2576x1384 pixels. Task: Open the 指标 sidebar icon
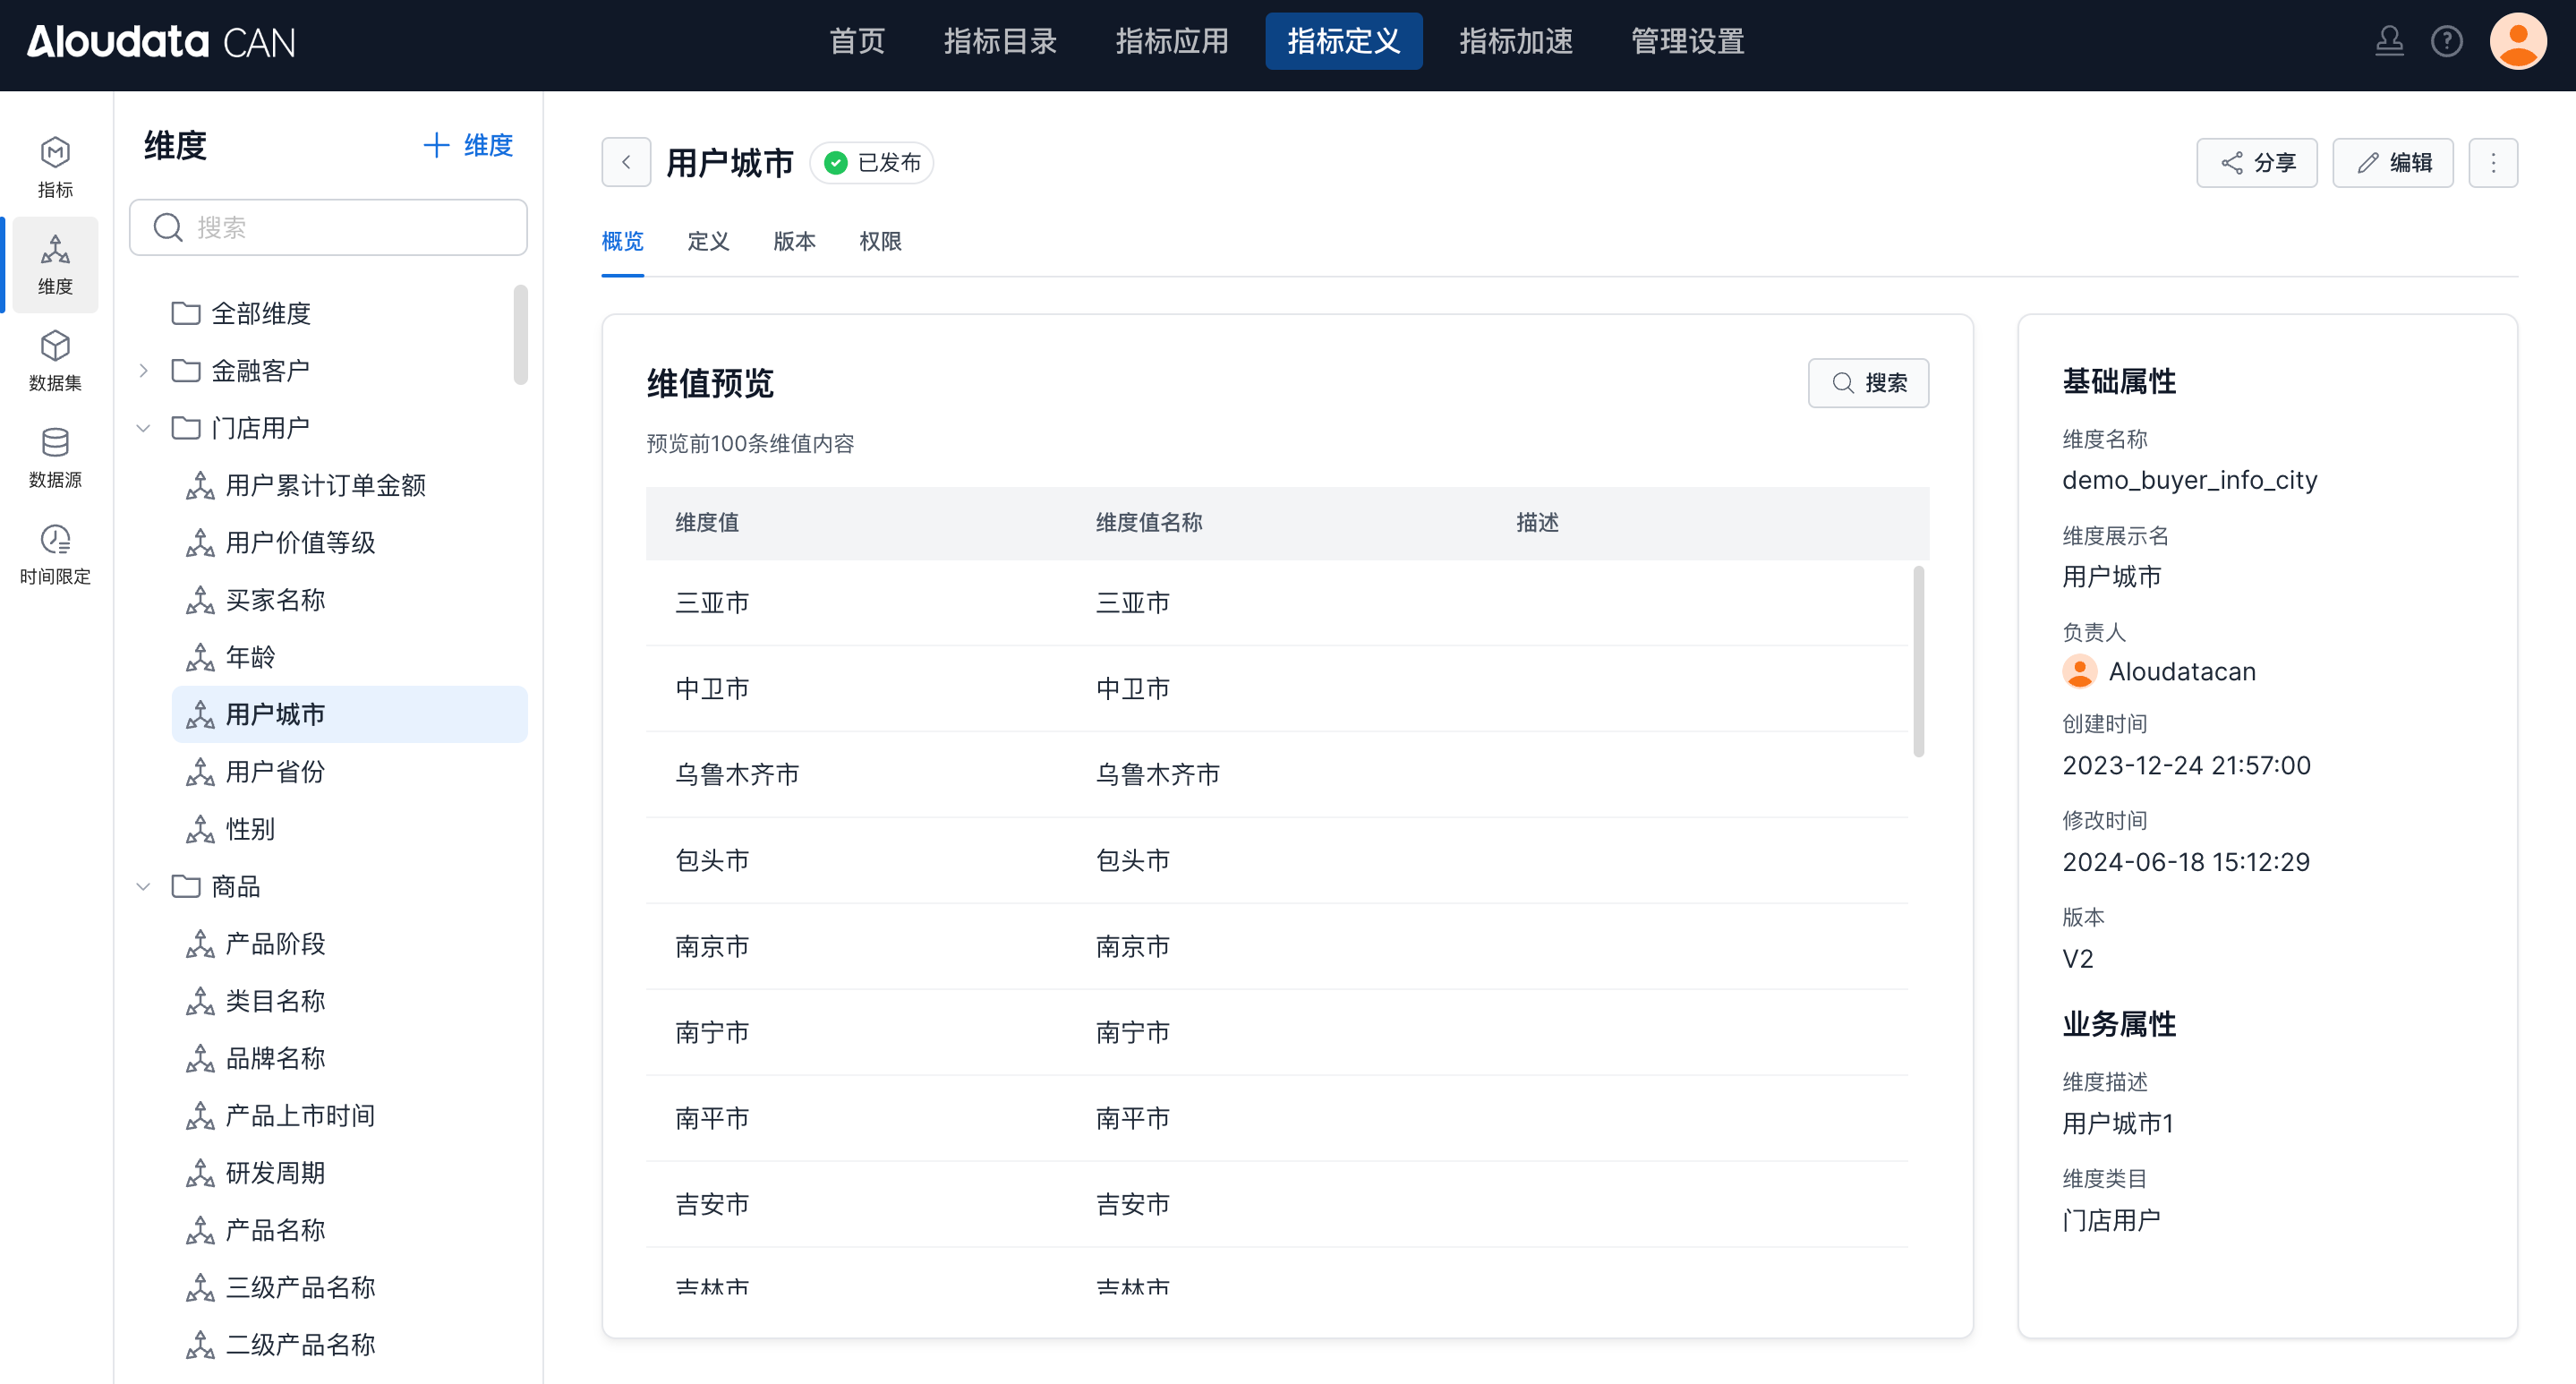pyautogui.click(x=55, y=167)
